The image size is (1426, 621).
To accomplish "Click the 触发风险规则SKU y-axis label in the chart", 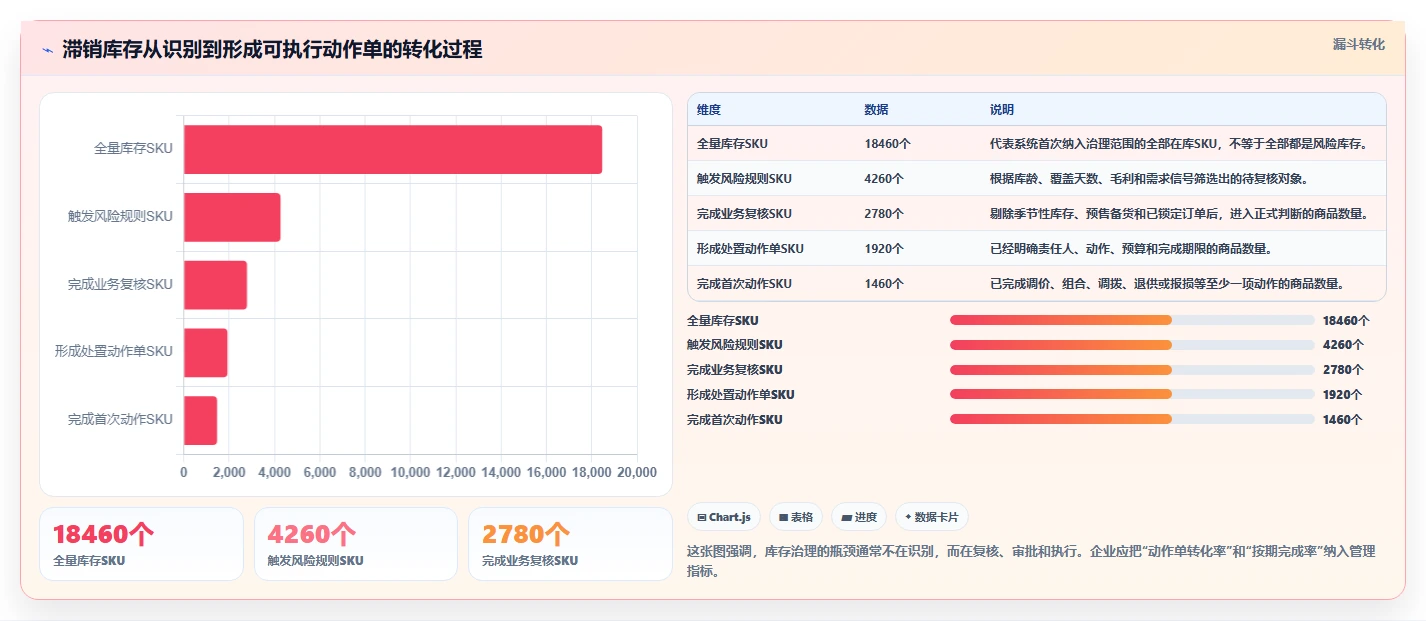I will [x=120, y=217].
